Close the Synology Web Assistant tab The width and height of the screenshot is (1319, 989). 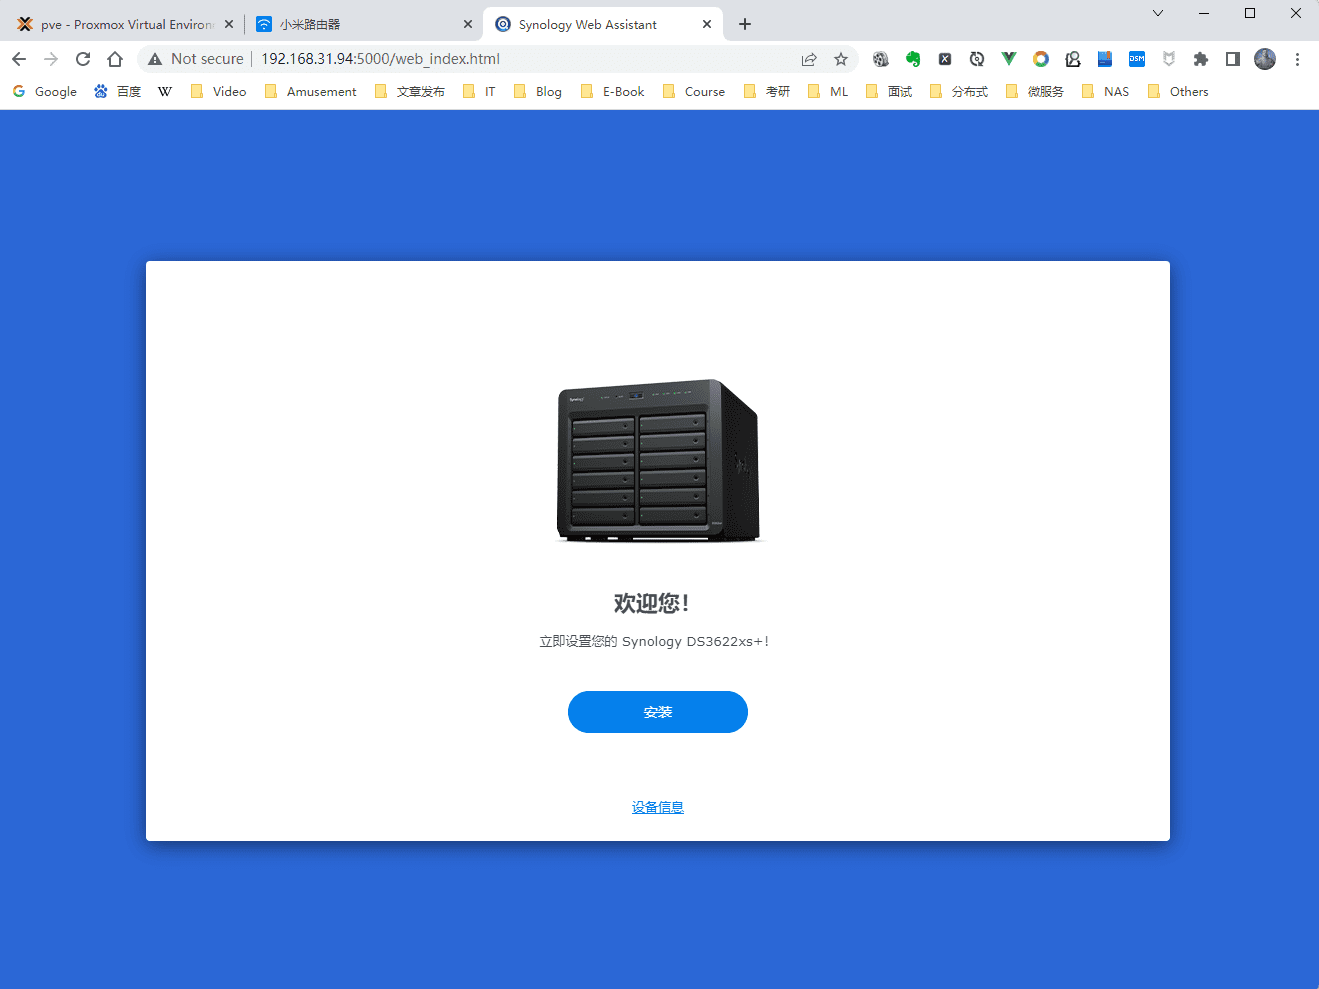coord(707,24)
